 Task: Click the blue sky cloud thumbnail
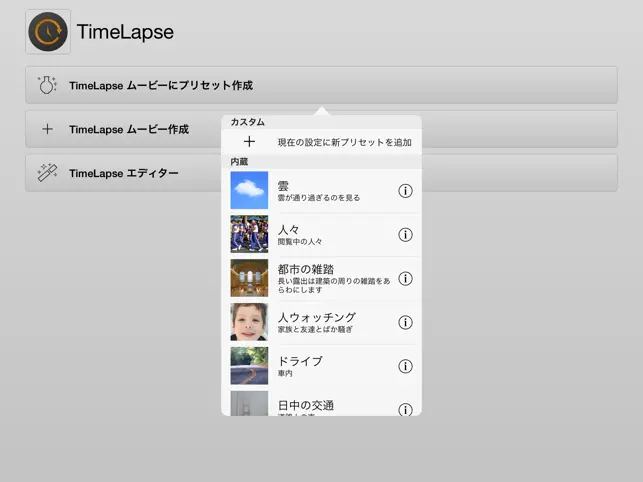pyautogui.click(x=249, y=190)
